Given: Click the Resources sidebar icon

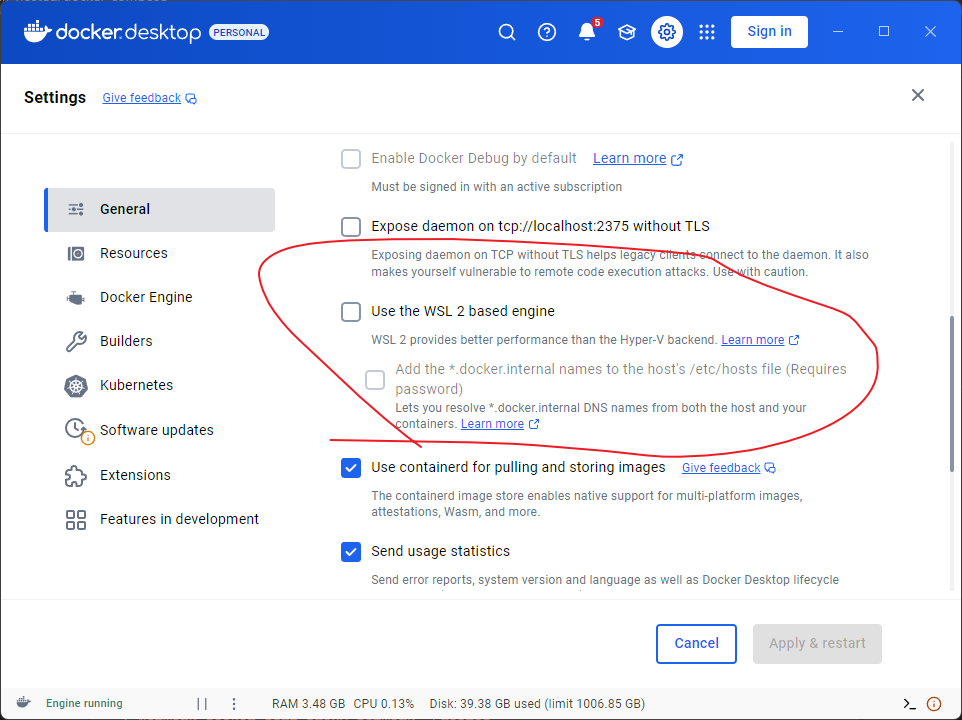Looking at the screenshot, I should click(76, 253).
